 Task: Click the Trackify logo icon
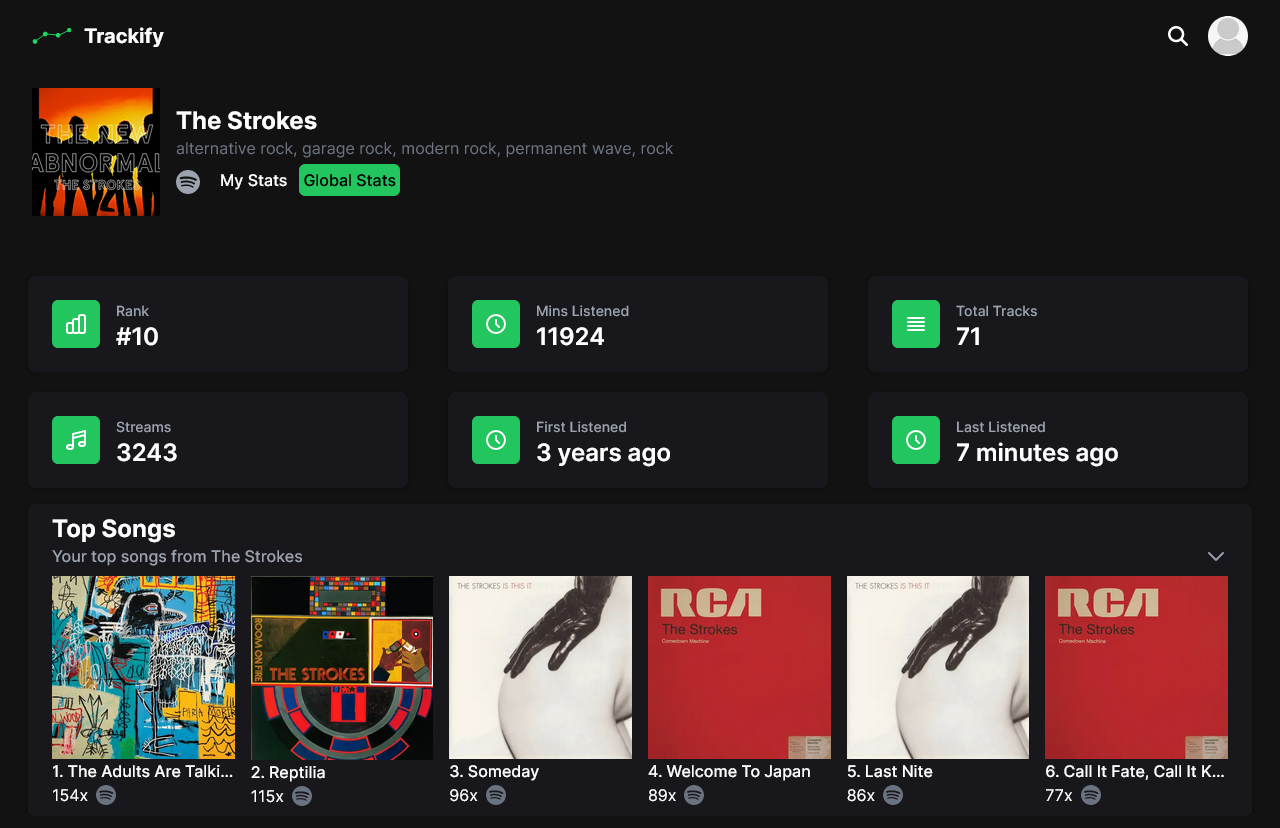pos(52,36)
